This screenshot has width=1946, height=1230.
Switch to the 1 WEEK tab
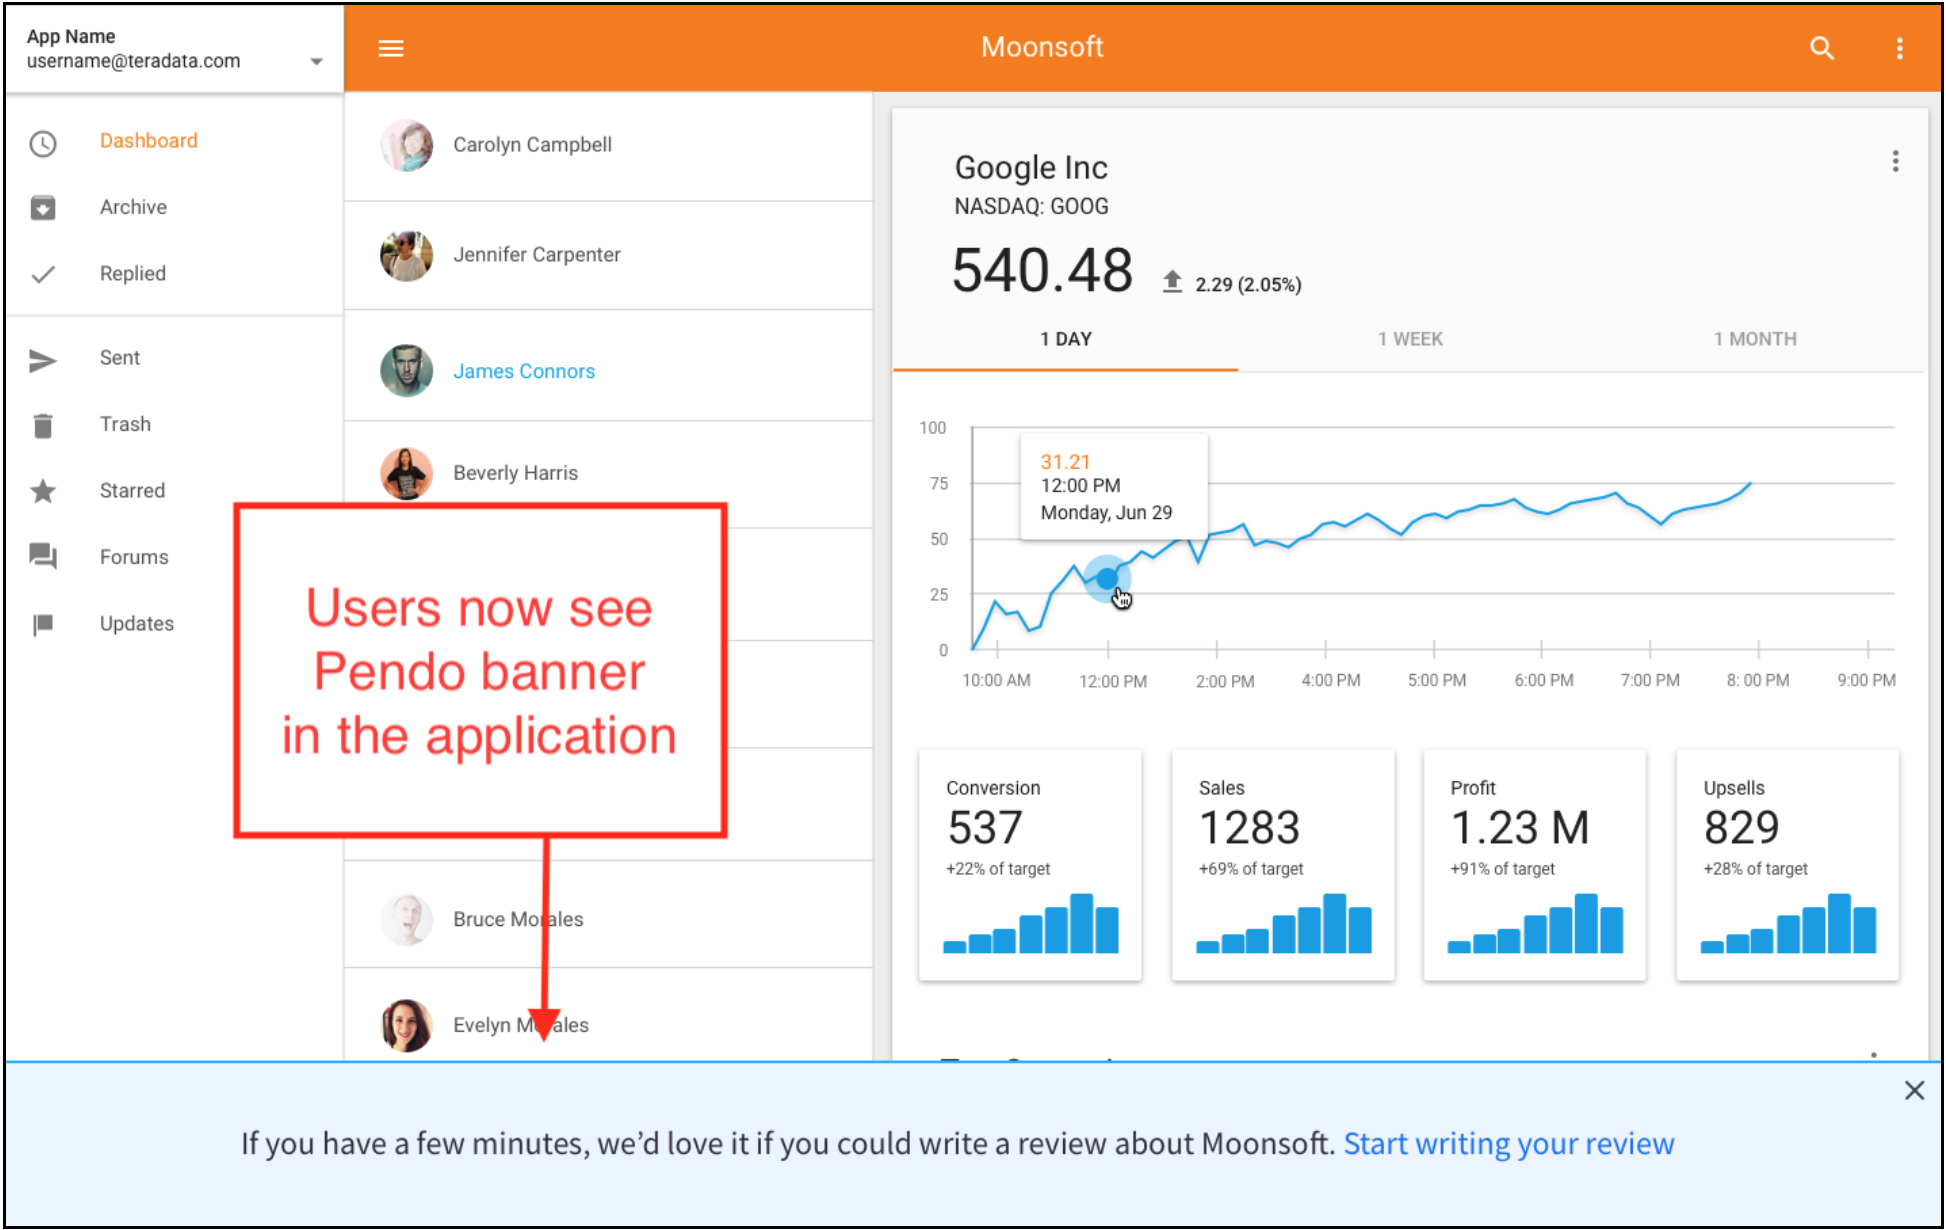pos(1410,339)
